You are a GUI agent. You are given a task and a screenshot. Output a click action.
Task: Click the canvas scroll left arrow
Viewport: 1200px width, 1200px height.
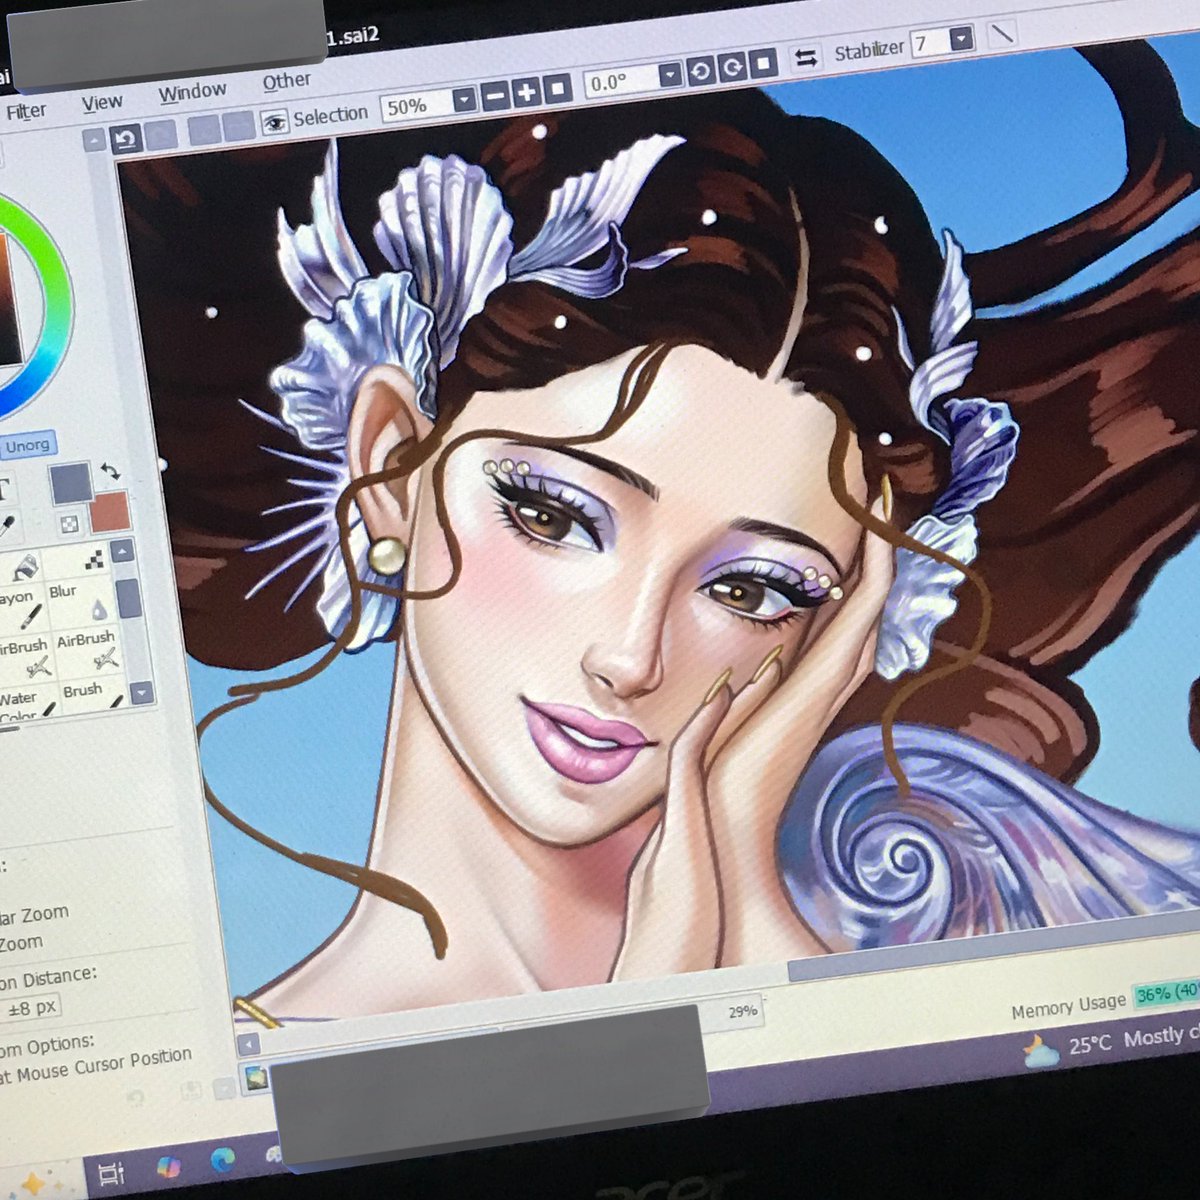click(248, 1045)
